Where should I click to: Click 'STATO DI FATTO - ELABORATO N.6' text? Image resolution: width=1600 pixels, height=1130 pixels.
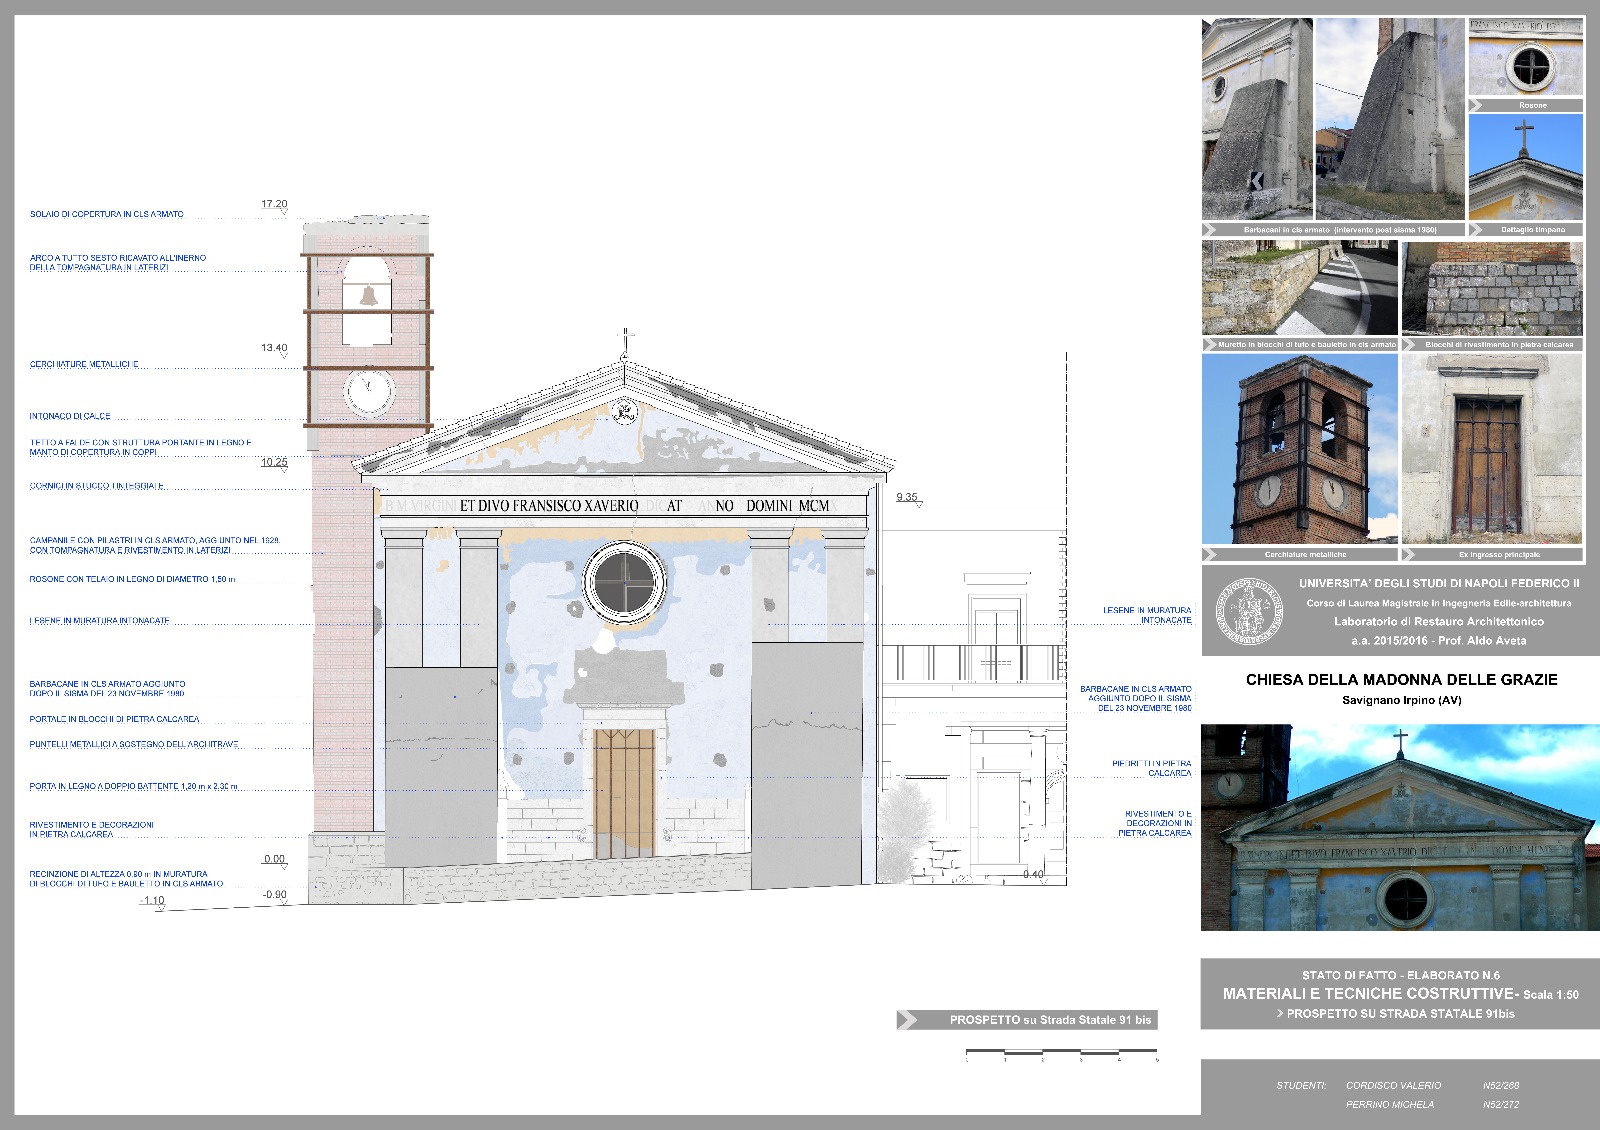pos(1401,975)
